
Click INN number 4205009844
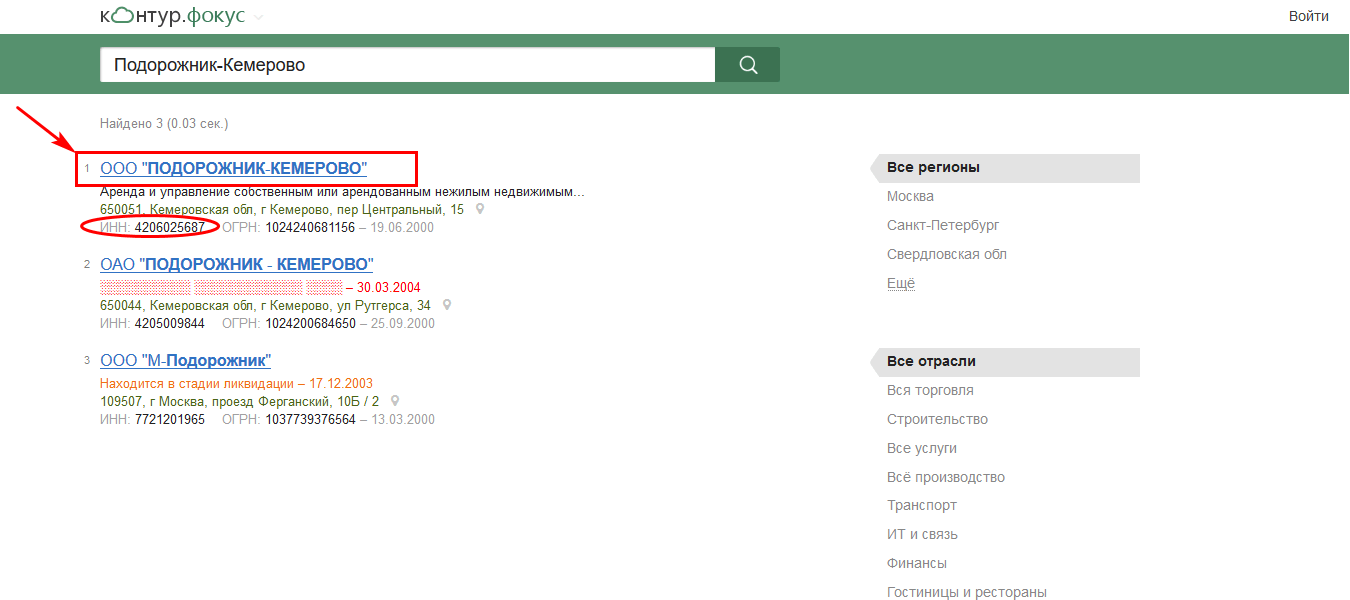(x=170, y=323)
